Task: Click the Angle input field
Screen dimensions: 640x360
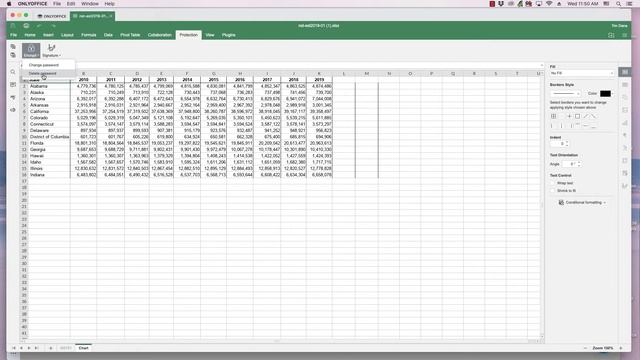Action: point(568,164)
